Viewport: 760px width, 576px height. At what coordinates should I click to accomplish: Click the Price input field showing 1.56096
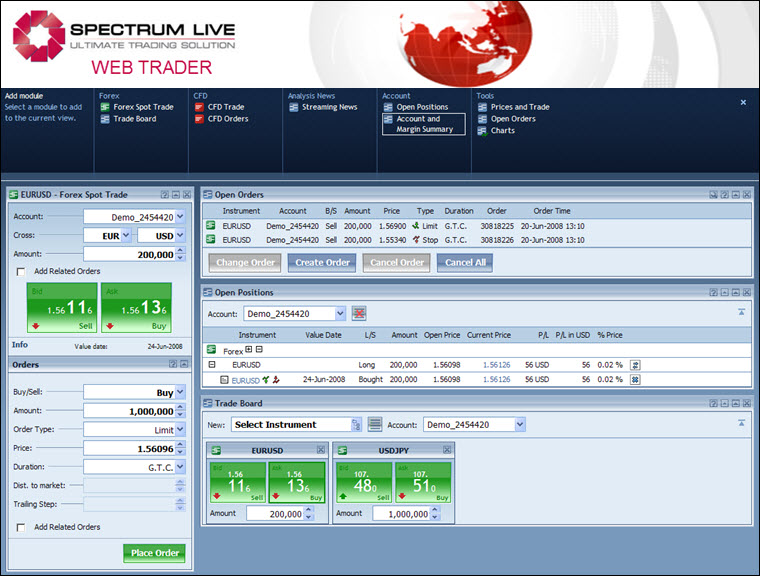coord(129,448)
